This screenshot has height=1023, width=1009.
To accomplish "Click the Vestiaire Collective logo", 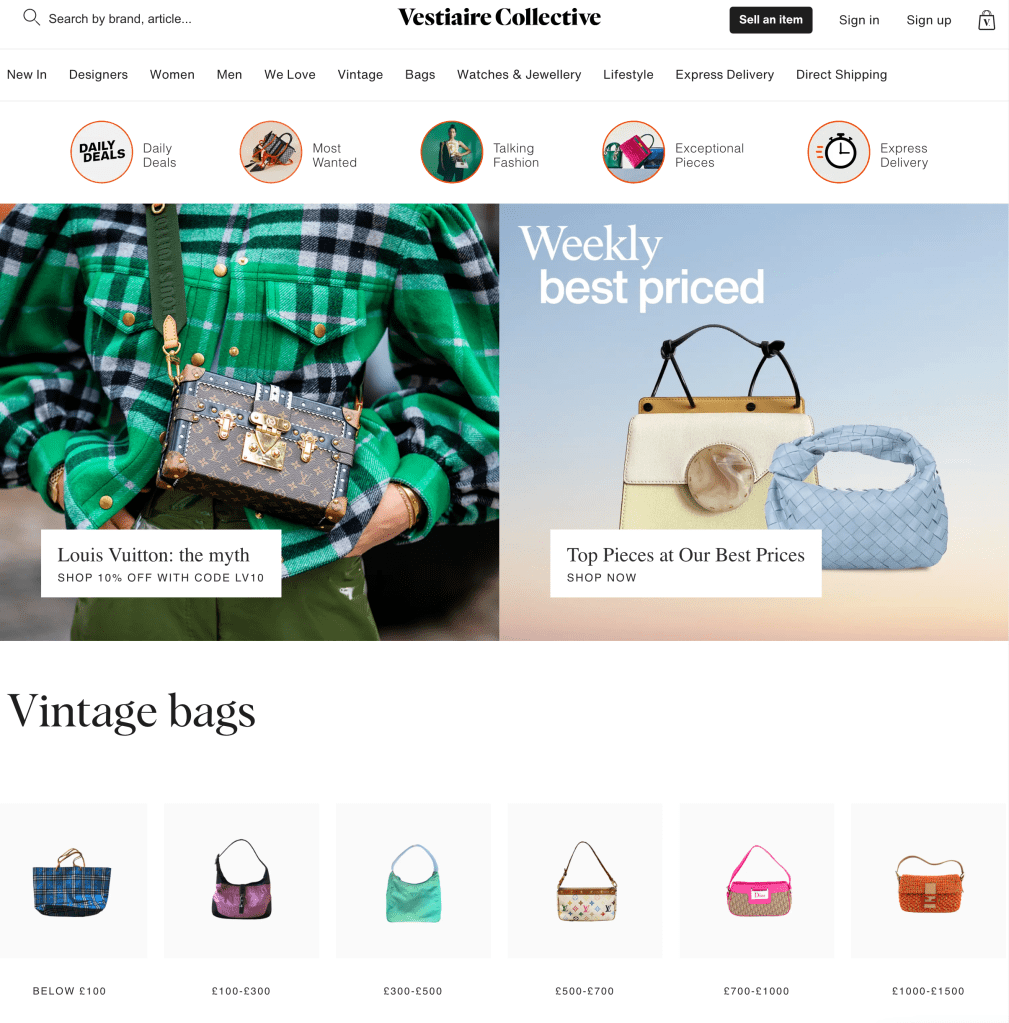I will (500, 18).
